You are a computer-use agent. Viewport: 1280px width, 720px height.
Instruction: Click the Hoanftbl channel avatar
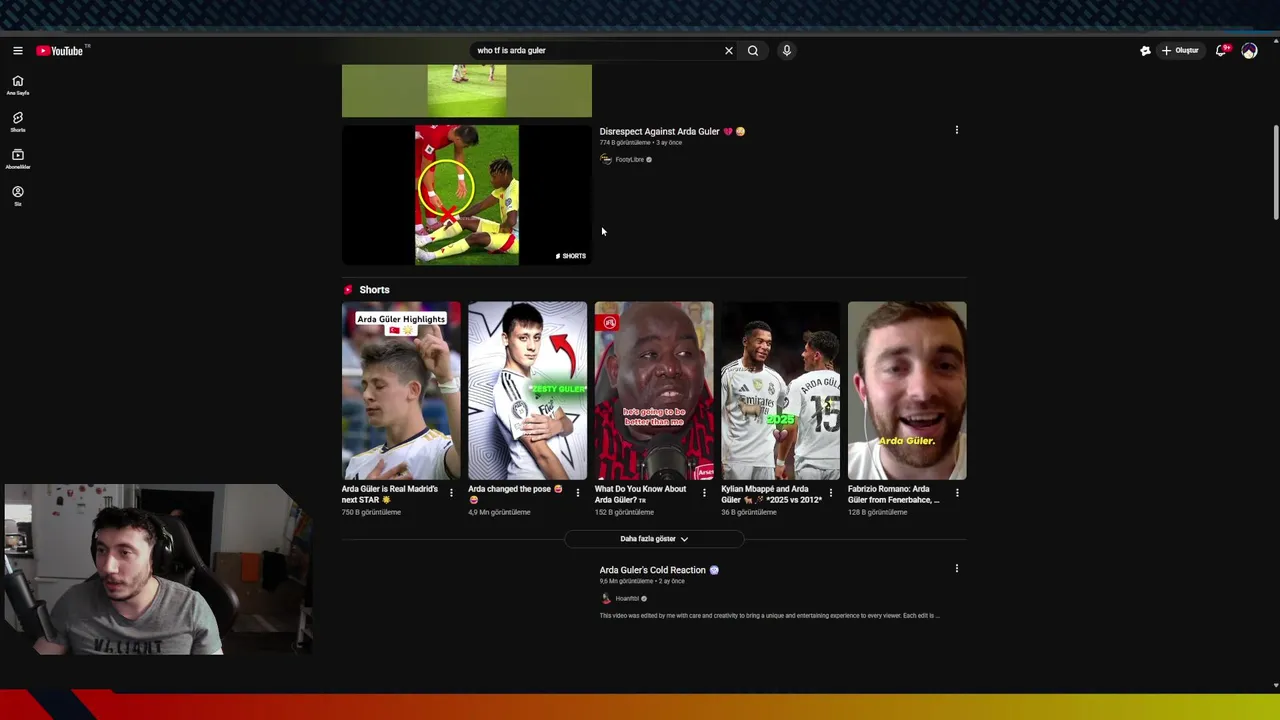tap(606, 599)
